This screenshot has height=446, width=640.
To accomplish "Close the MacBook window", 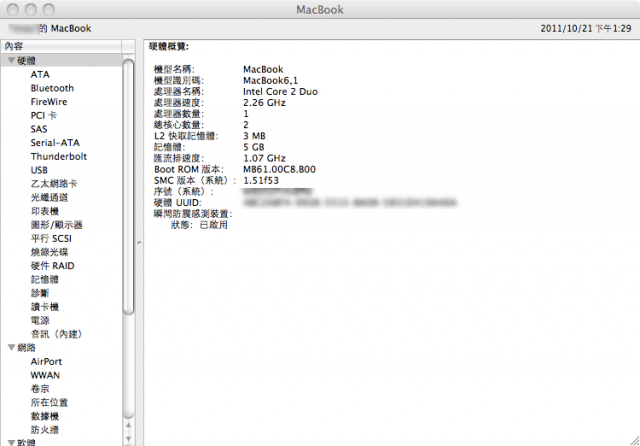I will pyautogui.click(x=13, y=9).
